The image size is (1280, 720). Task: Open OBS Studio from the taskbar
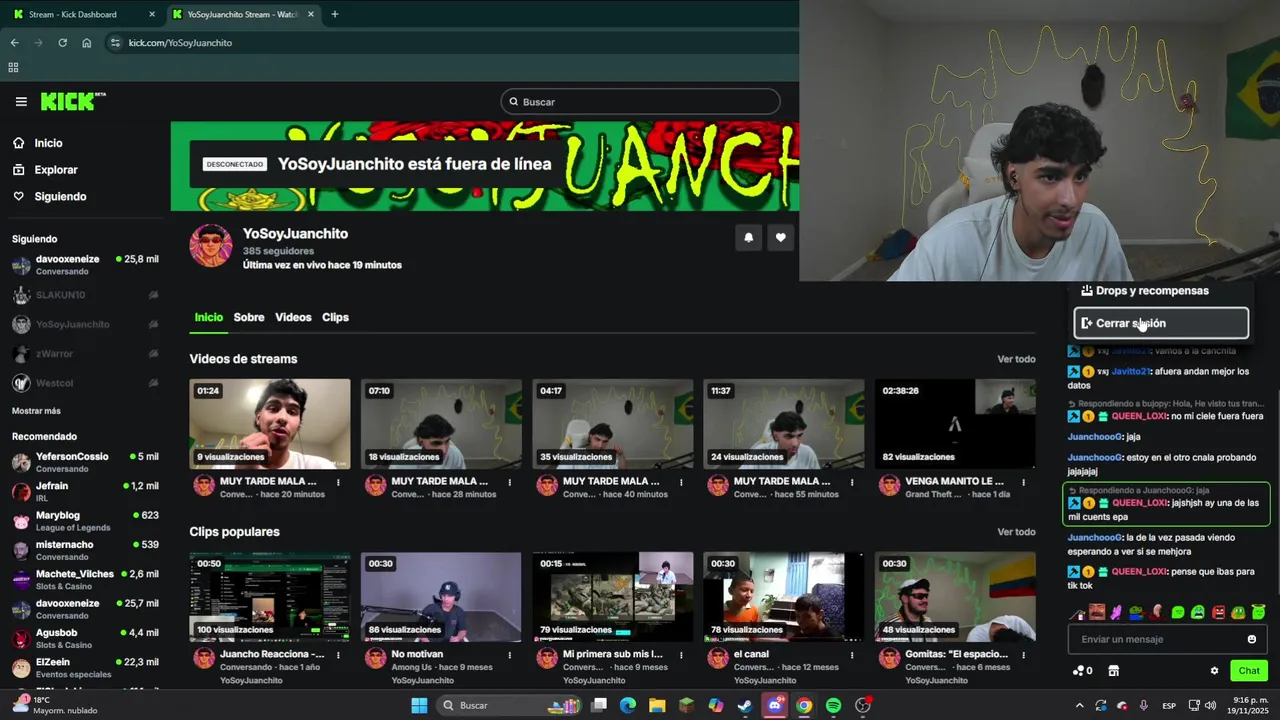863,706
